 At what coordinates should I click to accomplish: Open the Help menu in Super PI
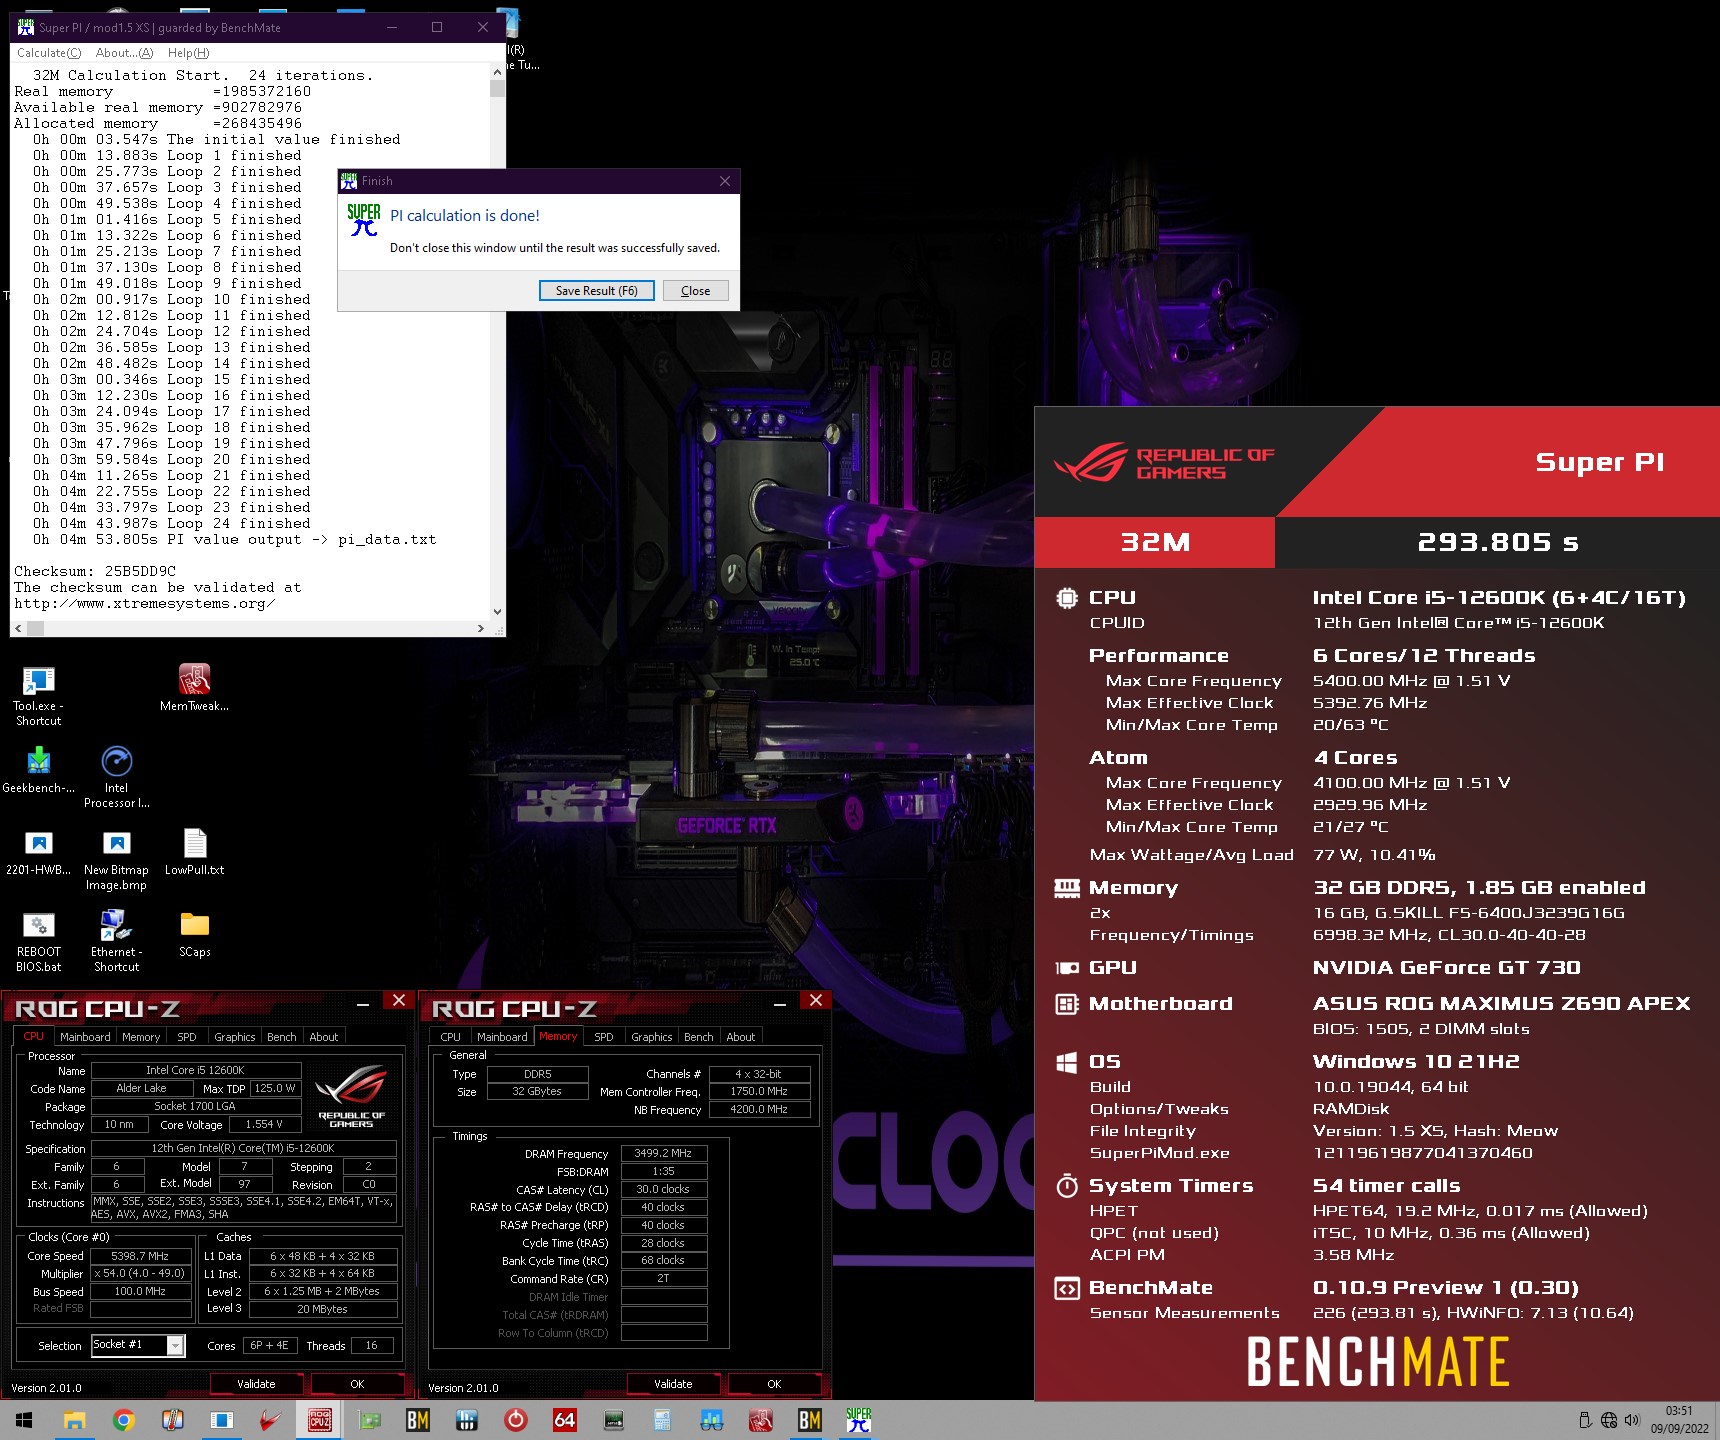click(x=188, y=53)
